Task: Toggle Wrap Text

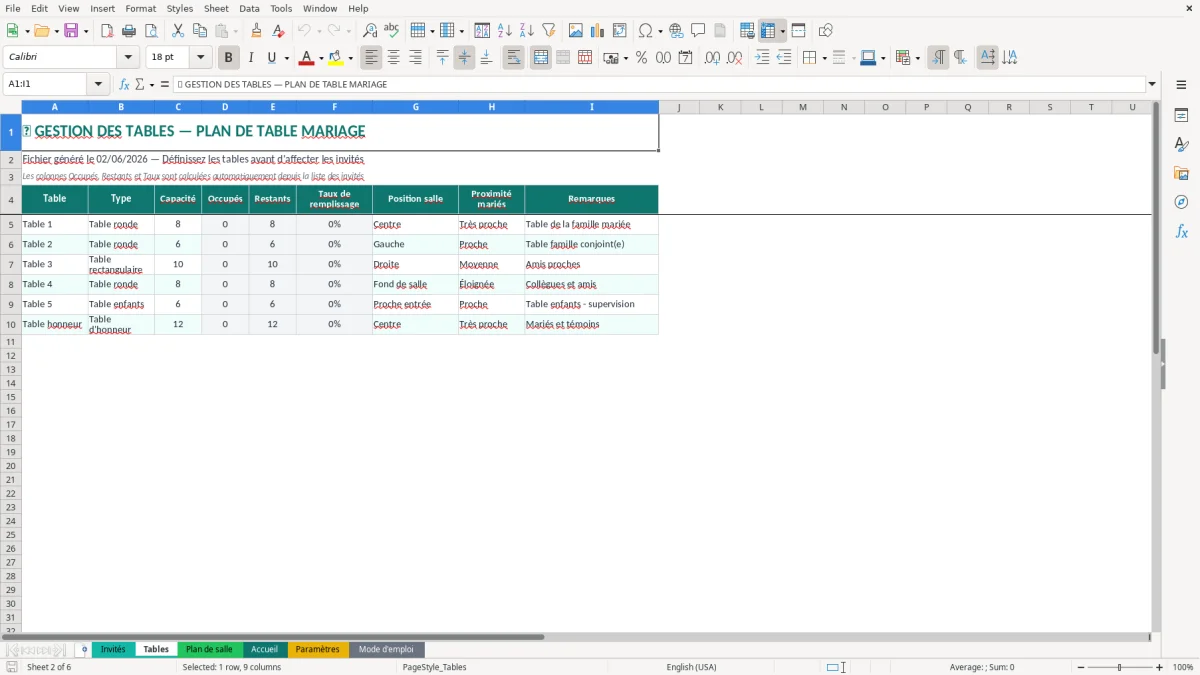Action: click(513, 58)
